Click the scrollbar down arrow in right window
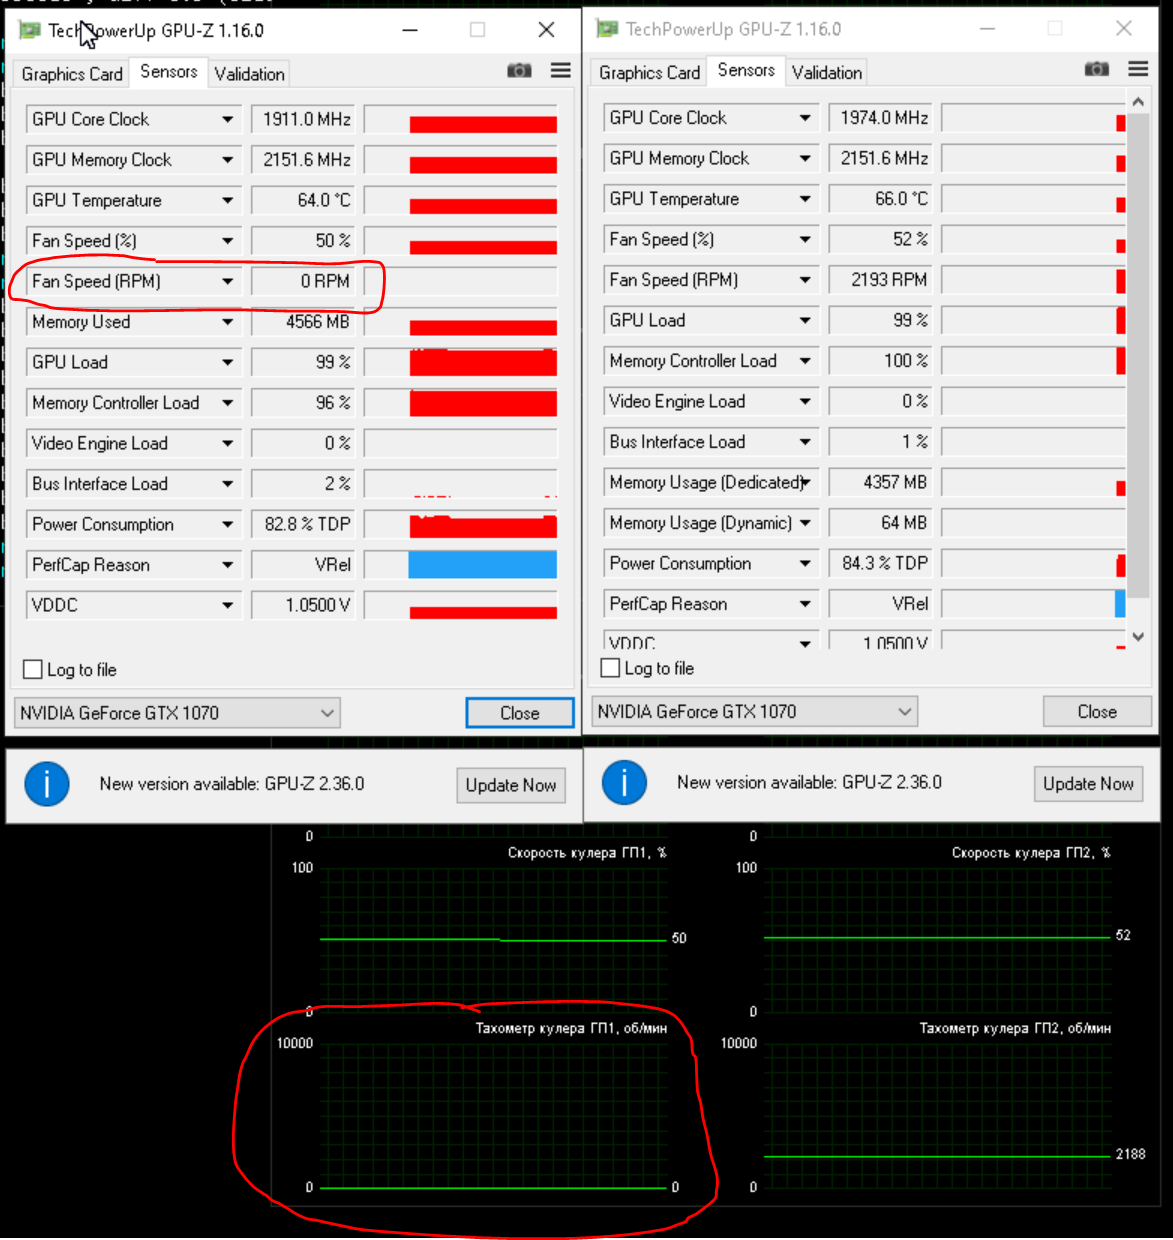Screen dimensions: 1173x1240 coord(1138,636)
